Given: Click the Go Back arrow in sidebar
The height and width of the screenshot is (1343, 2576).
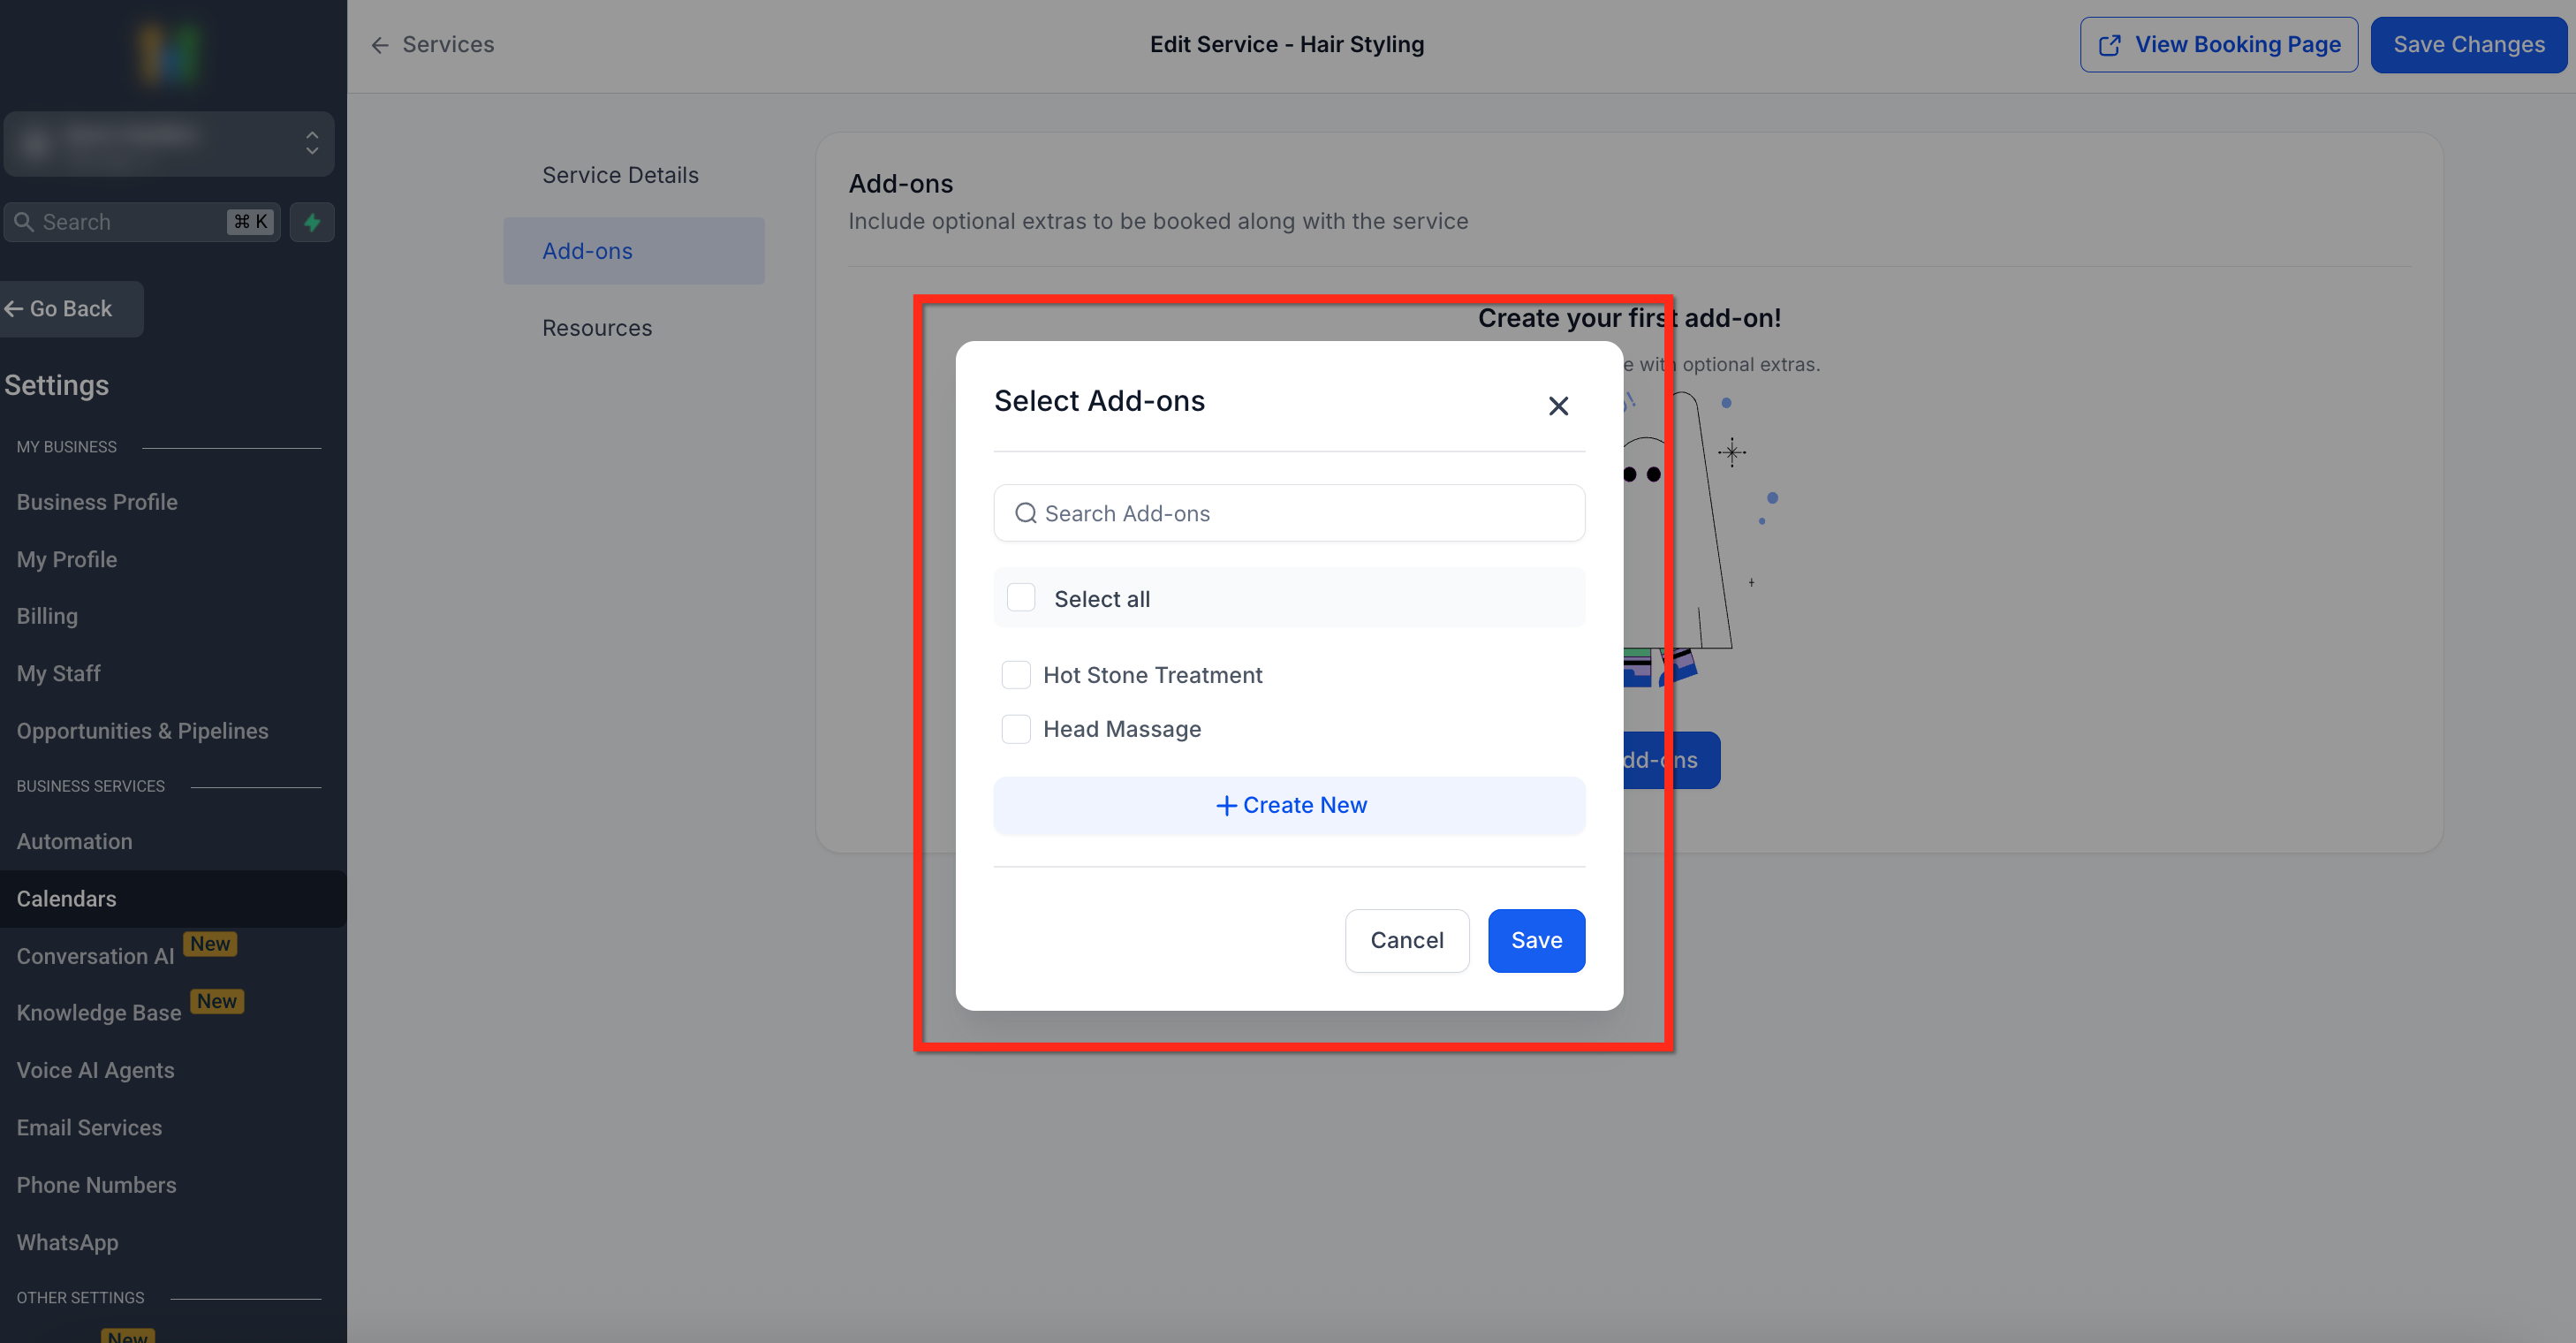Looking at the screenshot, I should click(x=14, y=309).
